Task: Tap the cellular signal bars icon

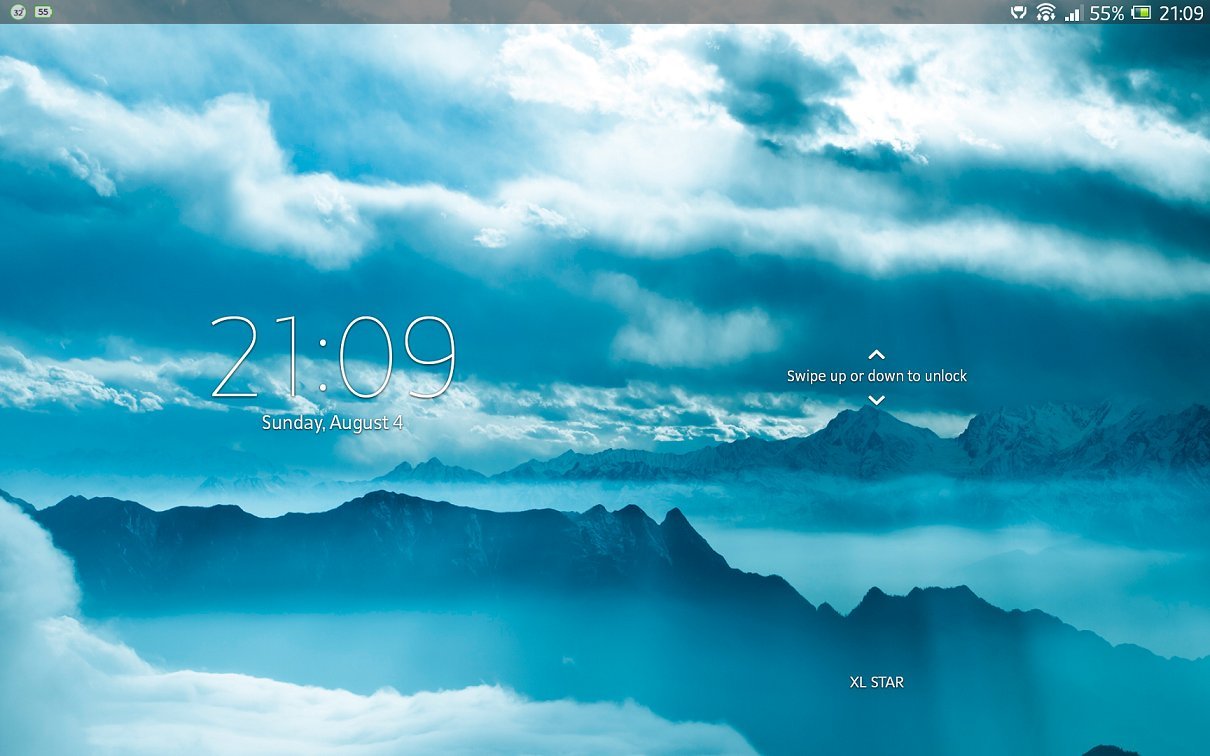Action: (1073, 13)
